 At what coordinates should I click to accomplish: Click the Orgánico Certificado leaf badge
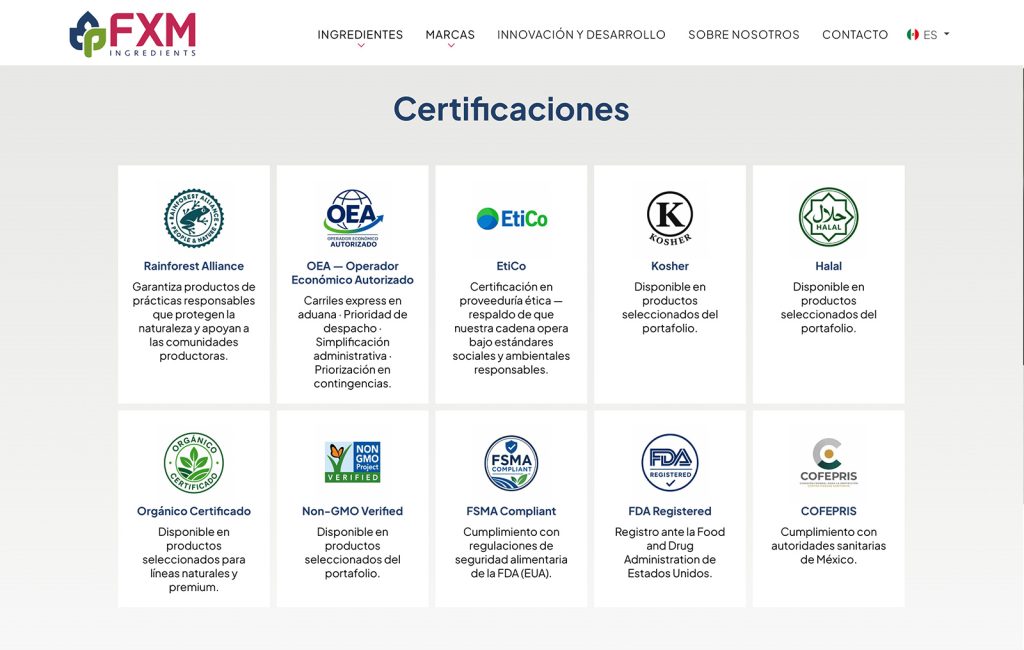pos(194,463)
